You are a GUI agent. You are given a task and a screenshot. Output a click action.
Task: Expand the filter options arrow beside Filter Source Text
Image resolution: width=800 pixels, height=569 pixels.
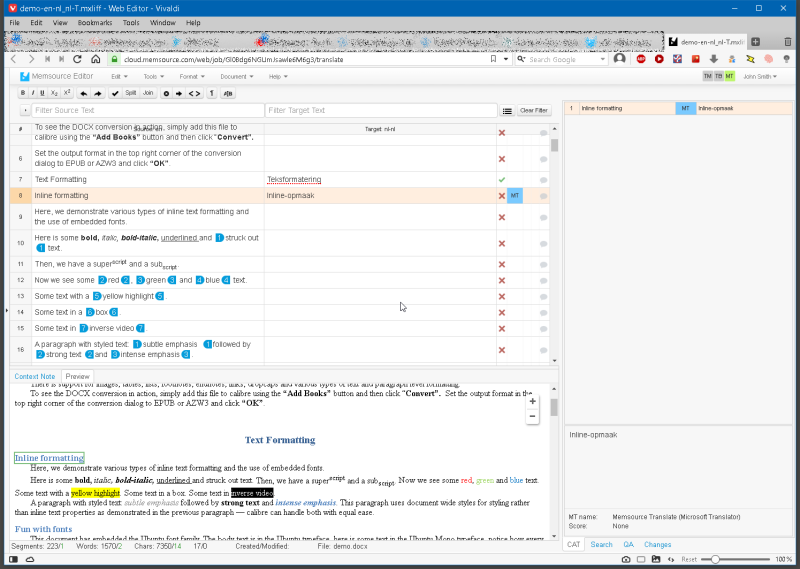click(24, 110)
